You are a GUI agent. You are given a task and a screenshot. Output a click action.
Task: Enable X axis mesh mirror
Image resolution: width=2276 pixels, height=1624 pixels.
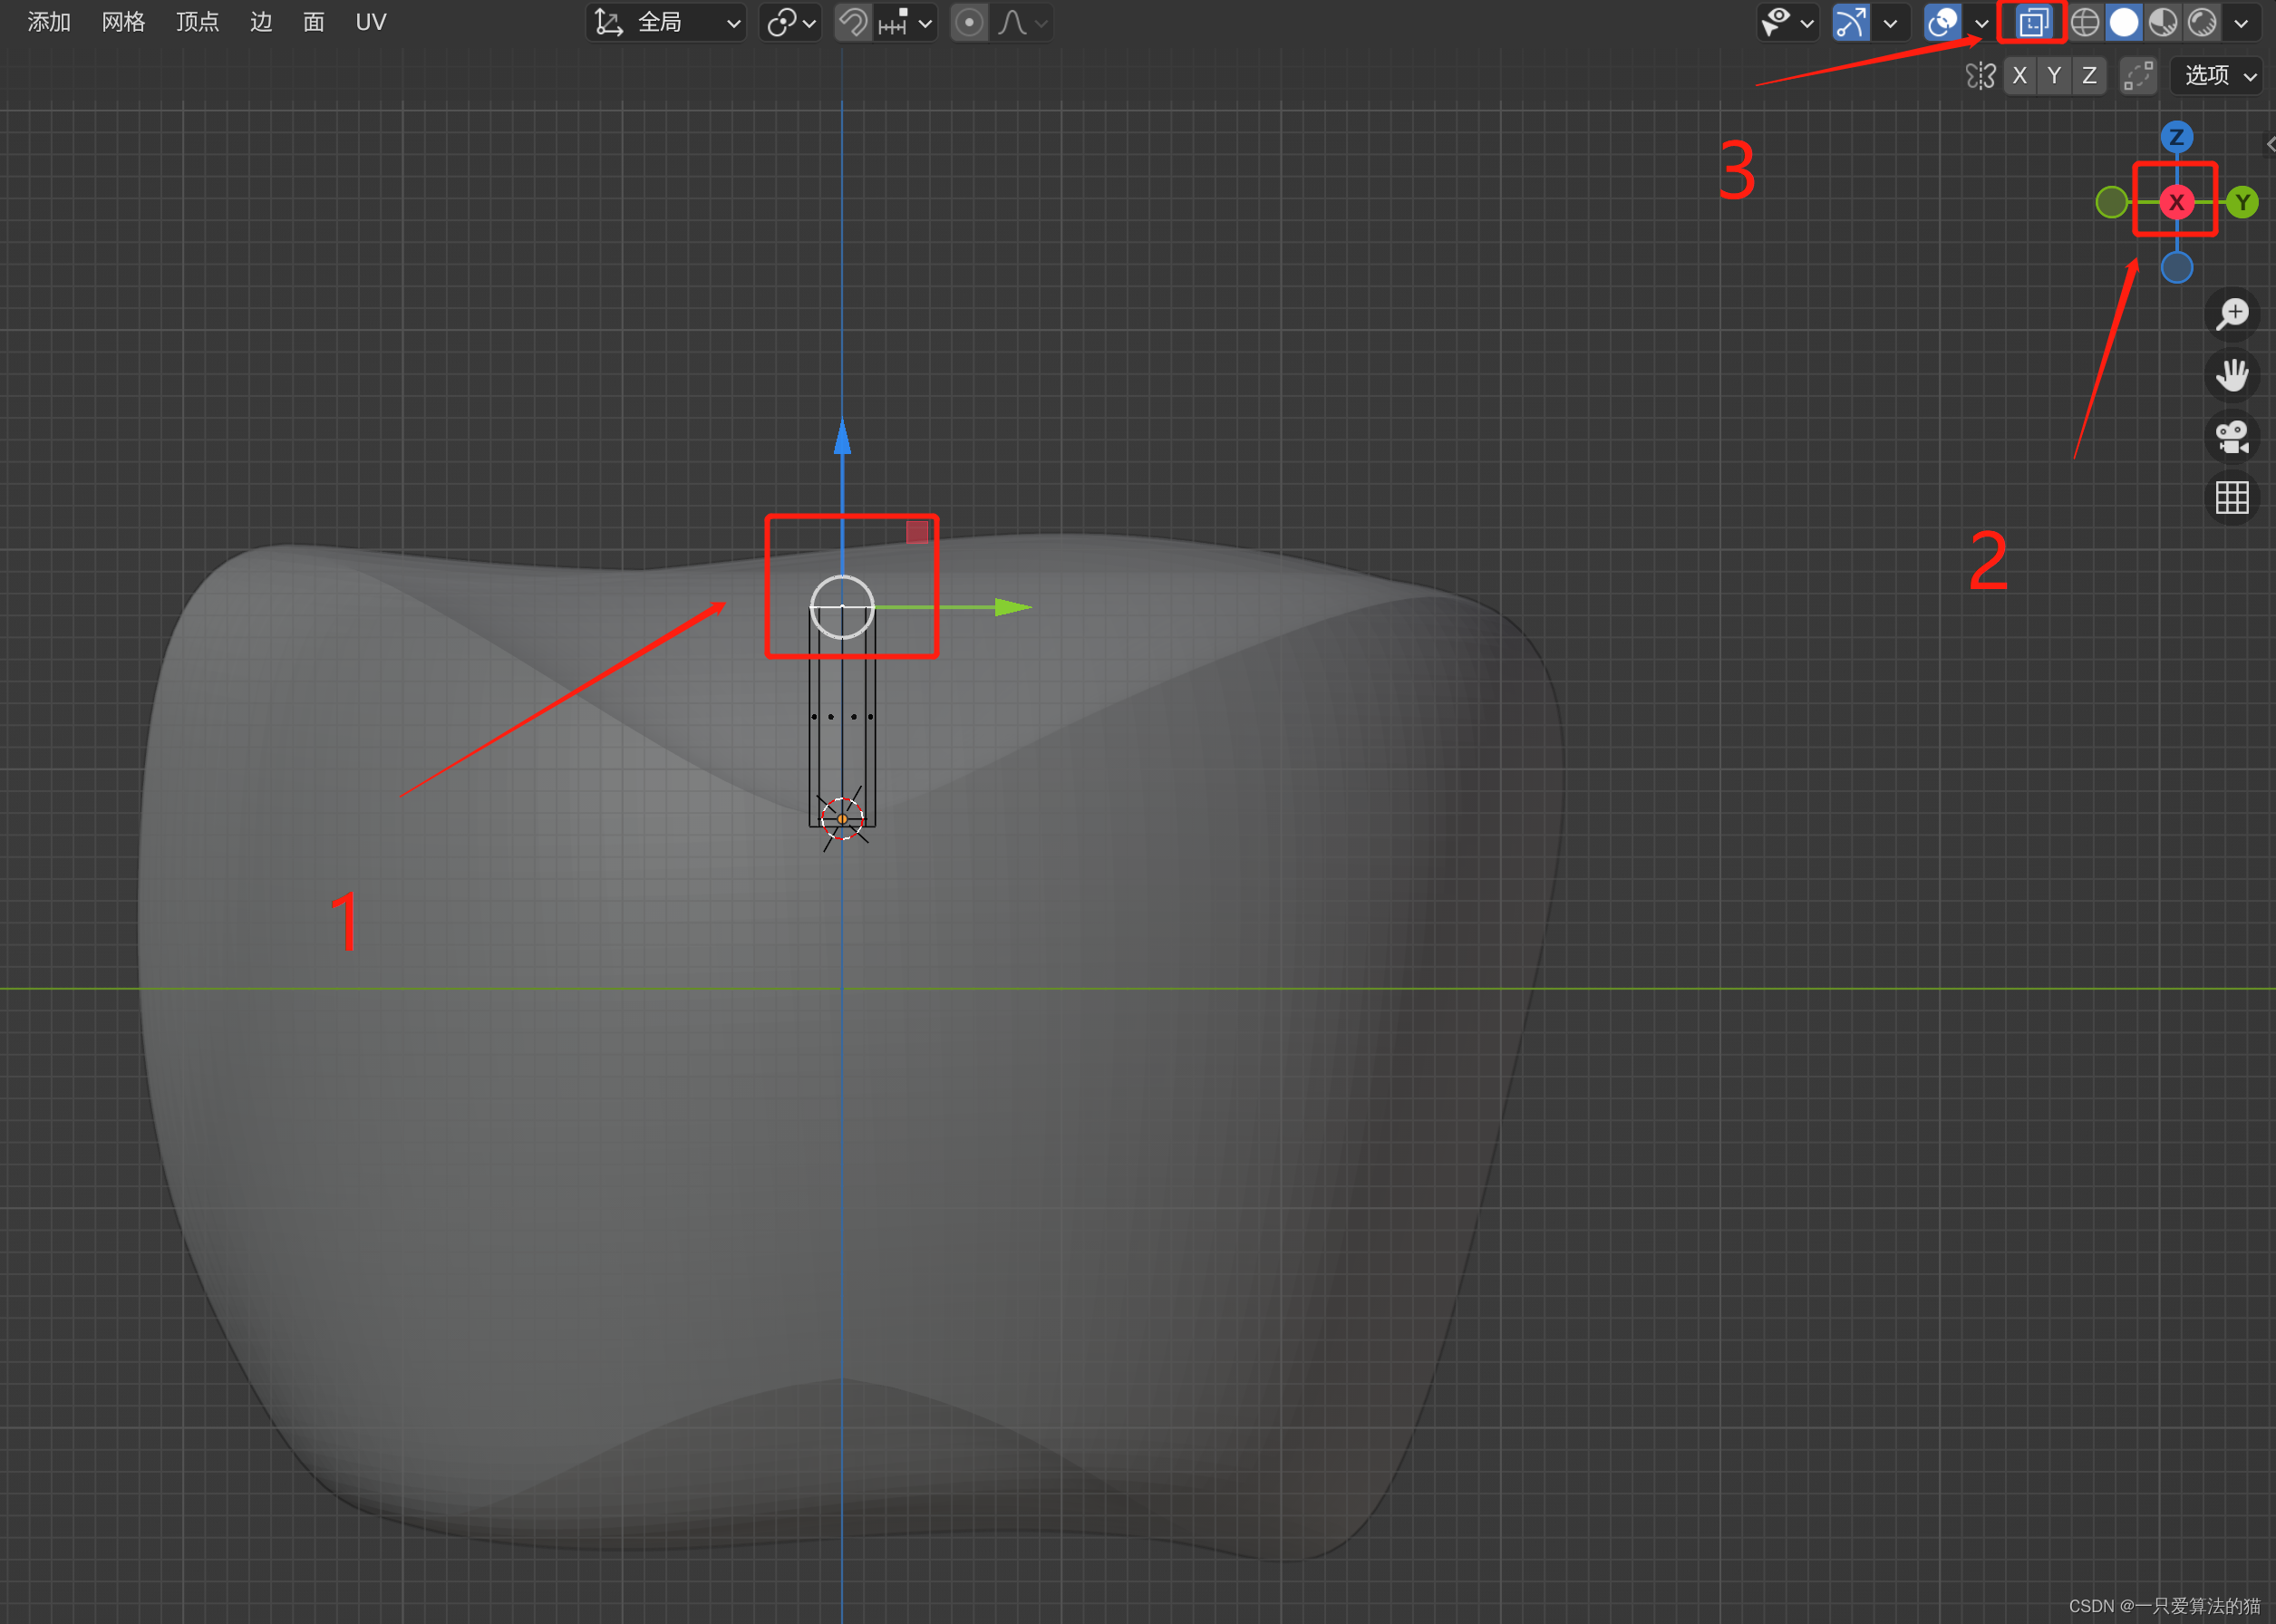coord(2019,76)
